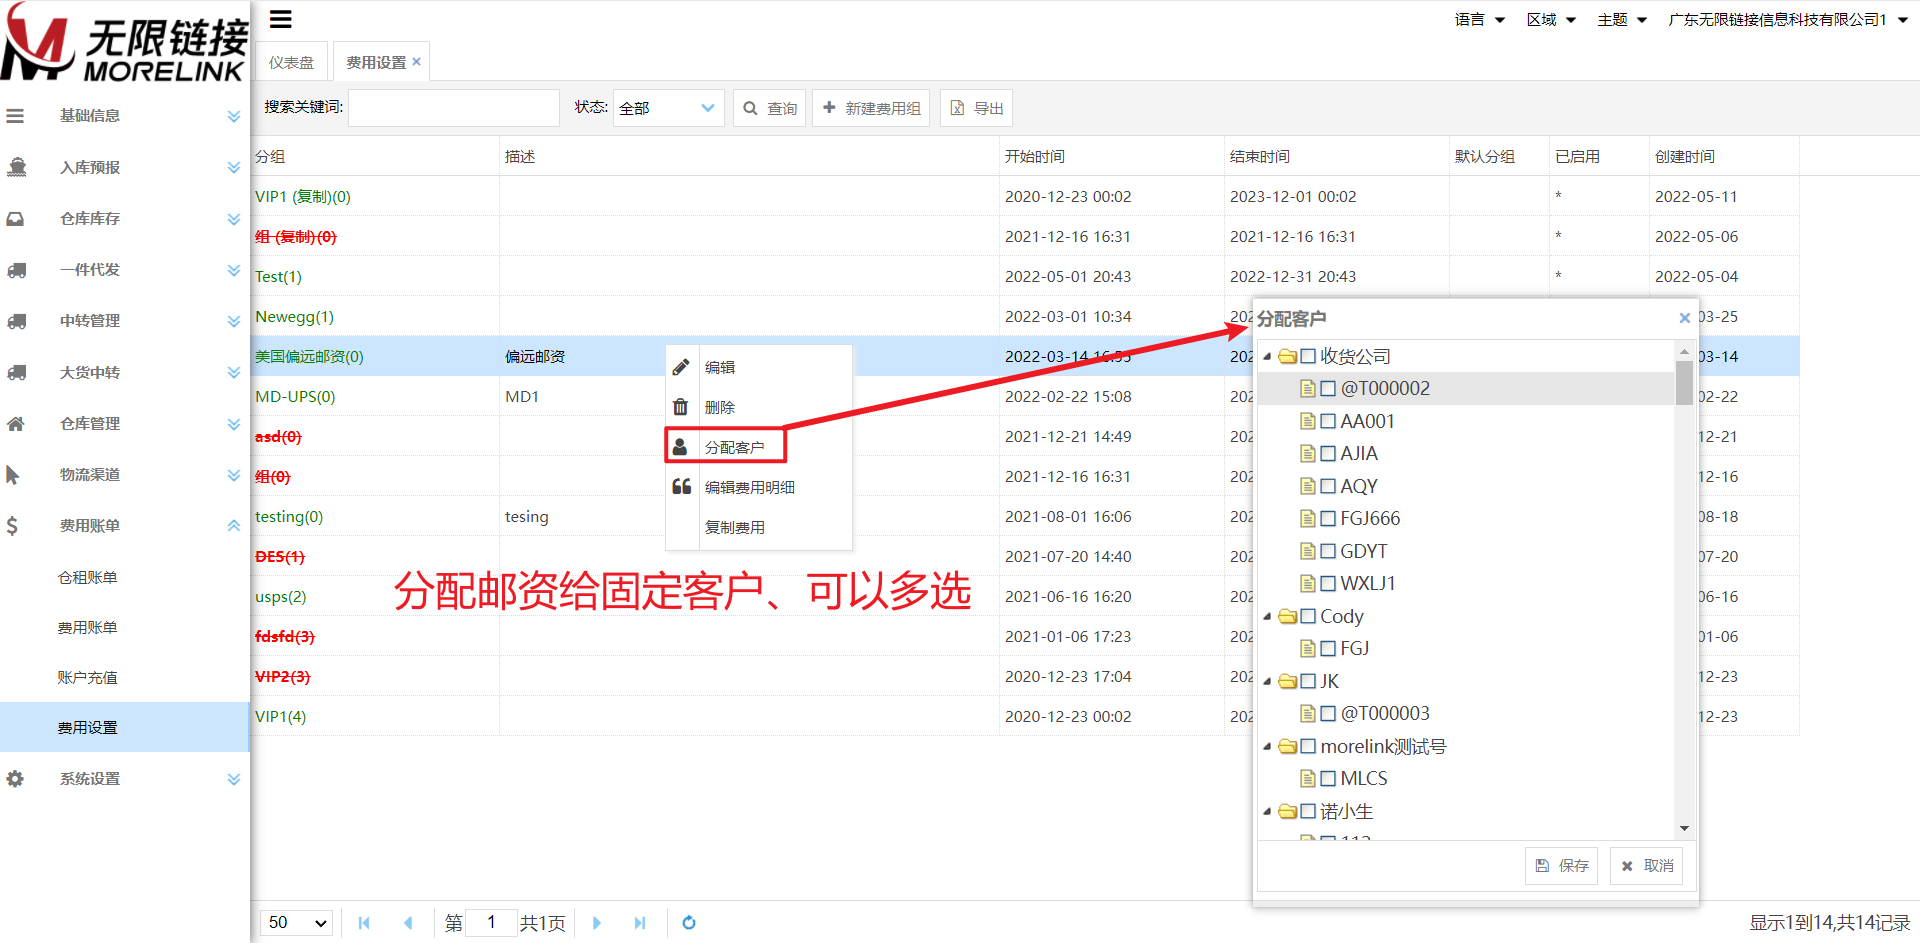The width and height of the screenshot is (1920, 943).
Task: Collapse the 收货公司 tree node
Action: pos(1267,356)
